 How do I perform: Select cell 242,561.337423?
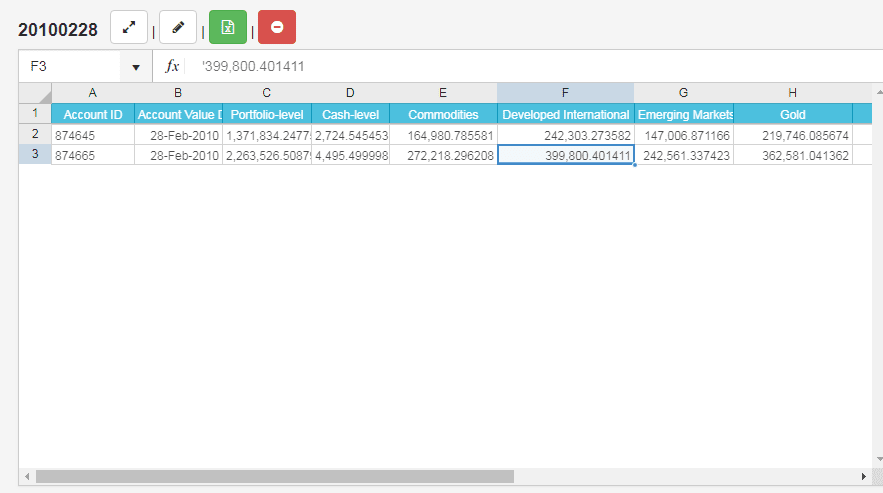pyautogui.click(x=683, y=155)
